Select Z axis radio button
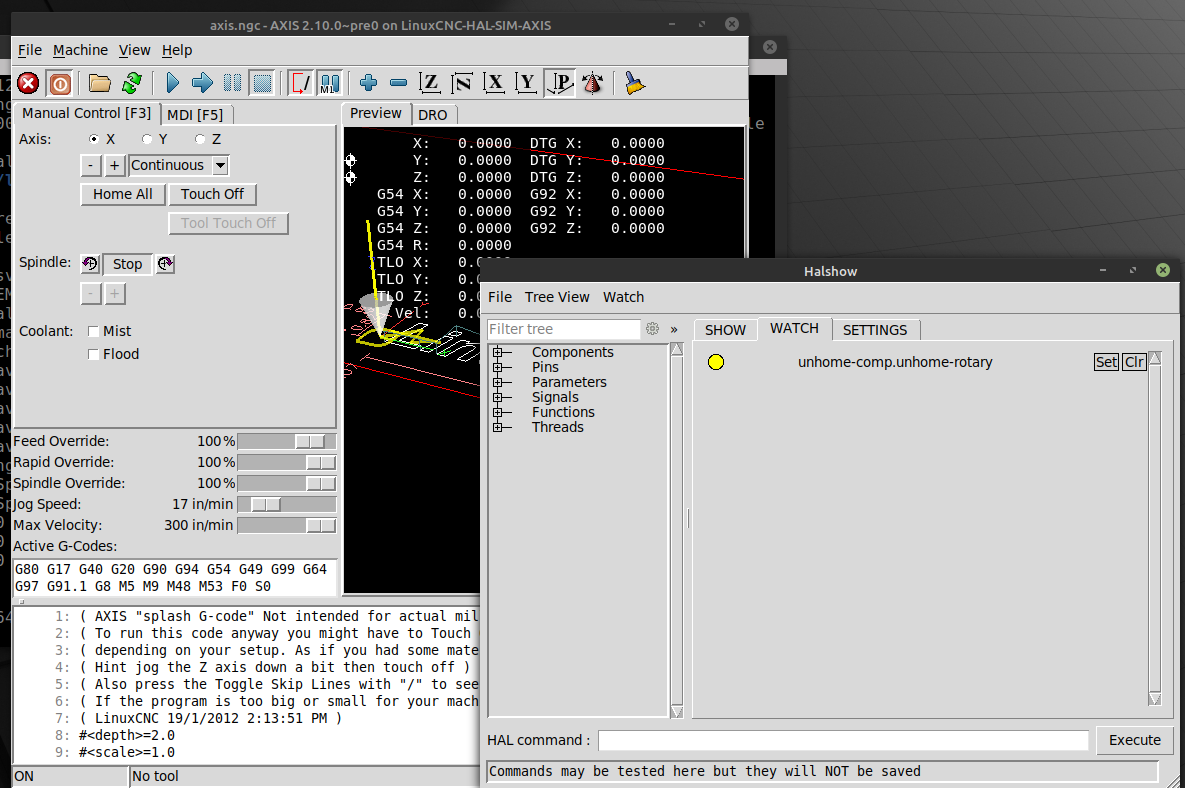Screen dimensions: 1185x788 pos(200,139)
